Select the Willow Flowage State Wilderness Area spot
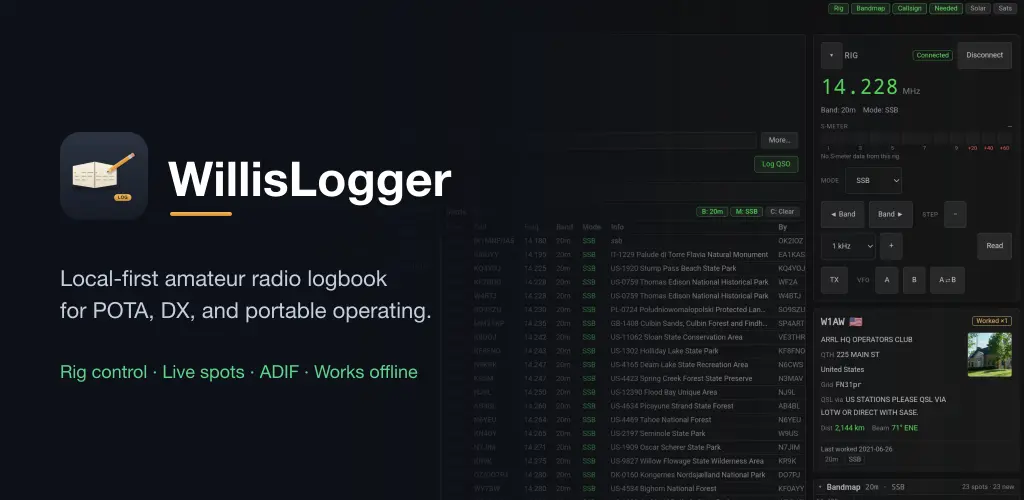 coord(626,461)
